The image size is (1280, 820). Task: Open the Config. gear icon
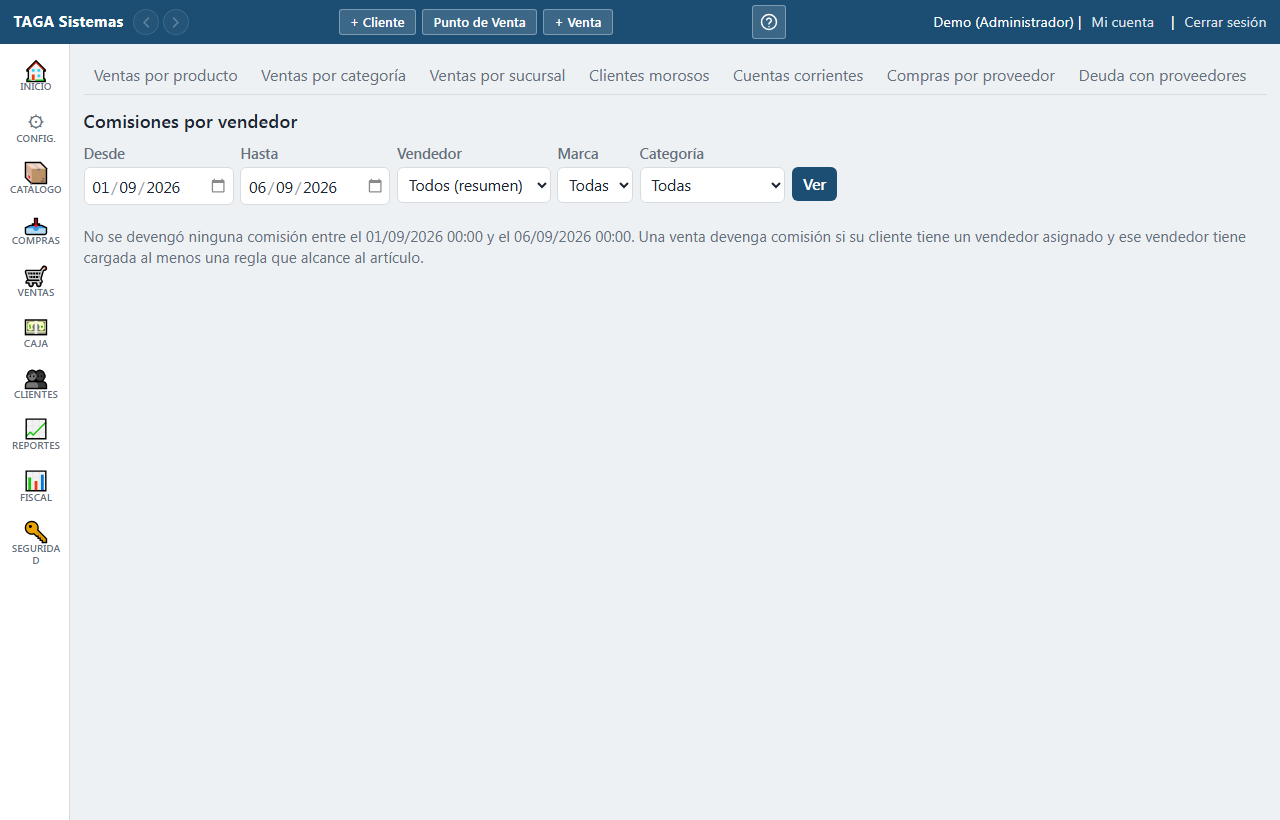coord(36,122)
